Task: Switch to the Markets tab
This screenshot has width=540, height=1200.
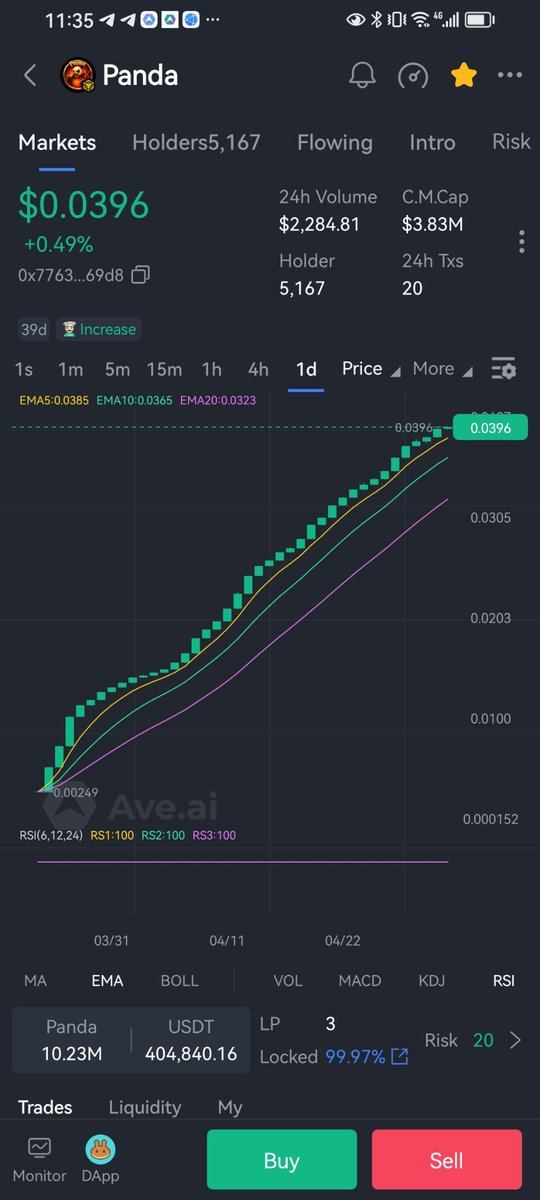Action: pos(57,142)
